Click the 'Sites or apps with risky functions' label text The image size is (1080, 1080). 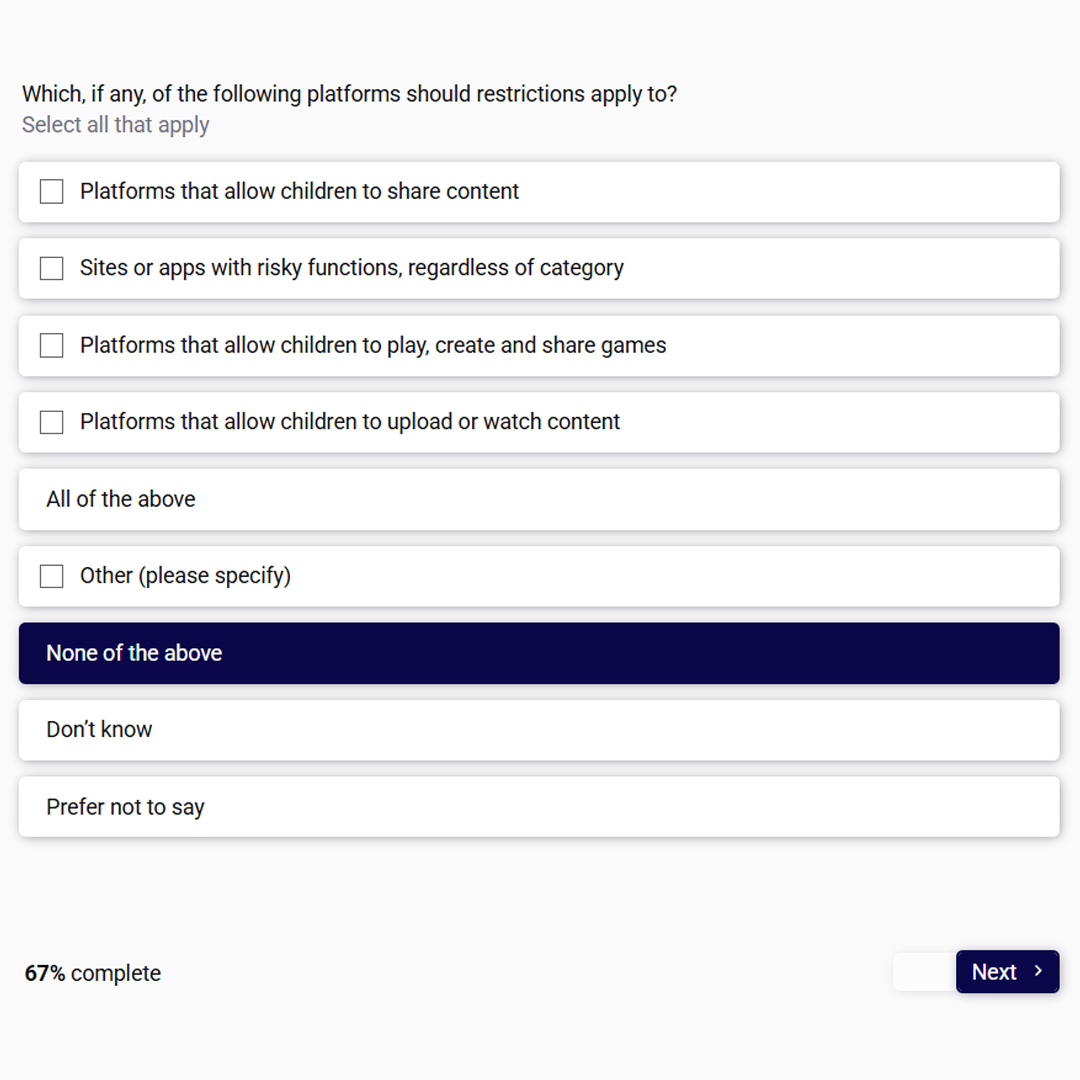click(351, 267)
